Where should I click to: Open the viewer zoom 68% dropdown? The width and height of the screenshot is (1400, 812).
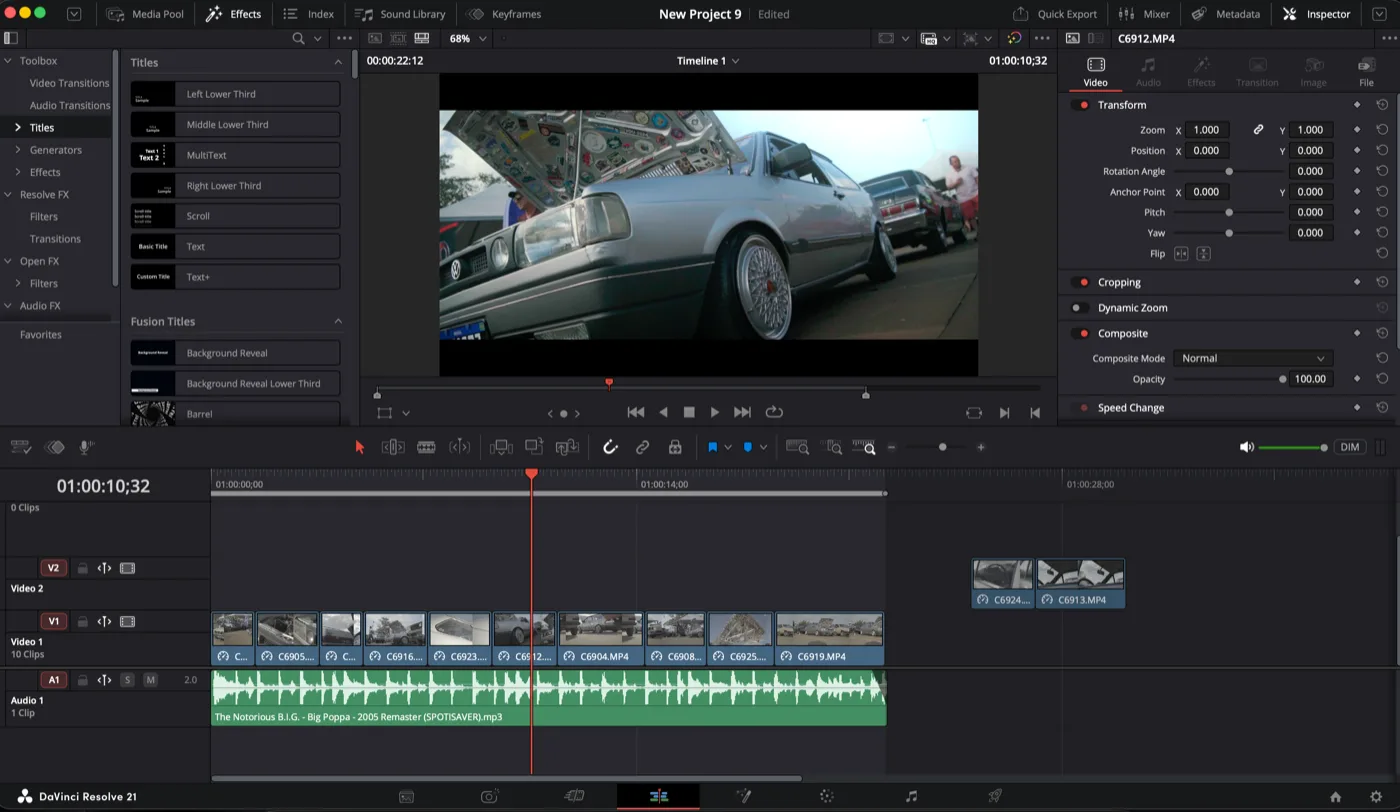[467, 38]
